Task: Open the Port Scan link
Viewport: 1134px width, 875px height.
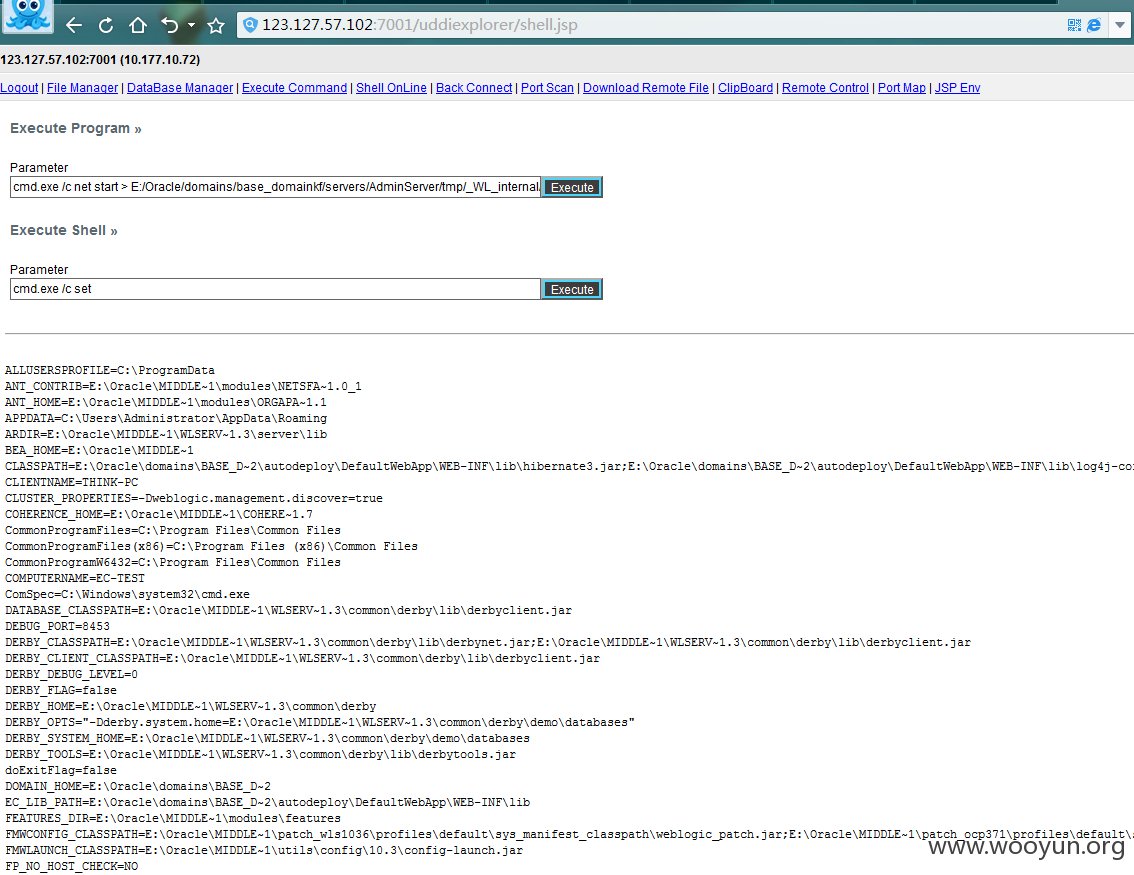Action: click(x=547, y=88)
